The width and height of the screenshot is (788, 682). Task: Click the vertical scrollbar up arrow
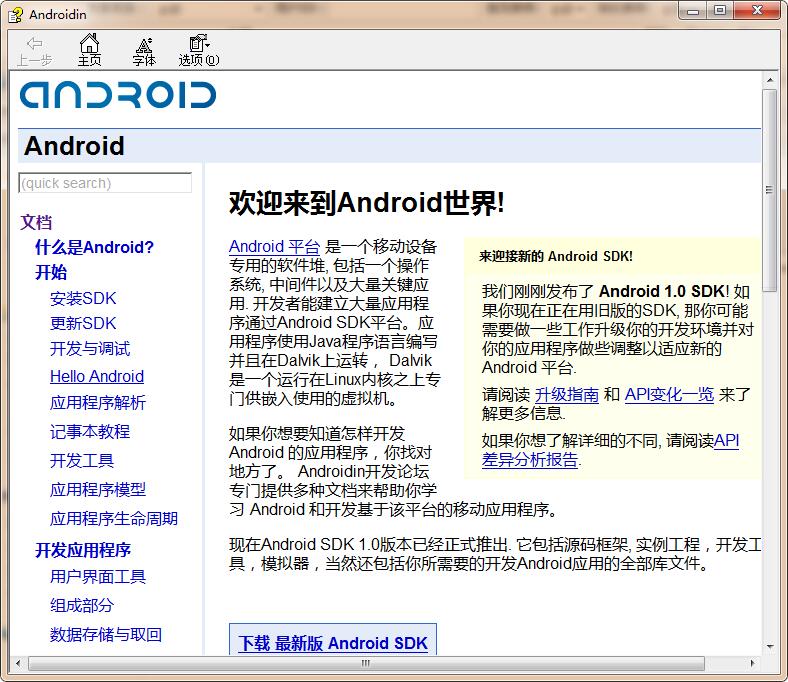click(769, 80)
